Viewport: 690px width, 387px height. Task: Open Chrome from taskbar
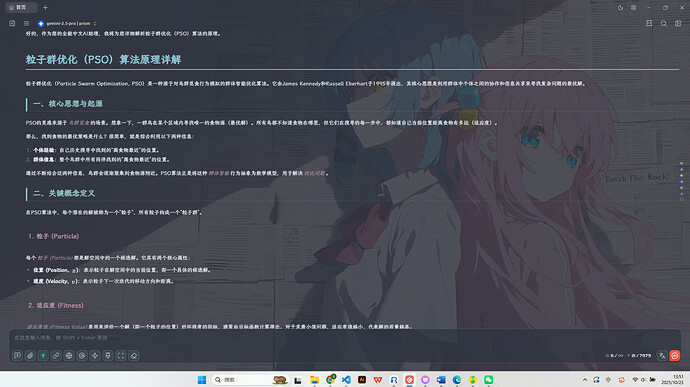click(330, 380)
